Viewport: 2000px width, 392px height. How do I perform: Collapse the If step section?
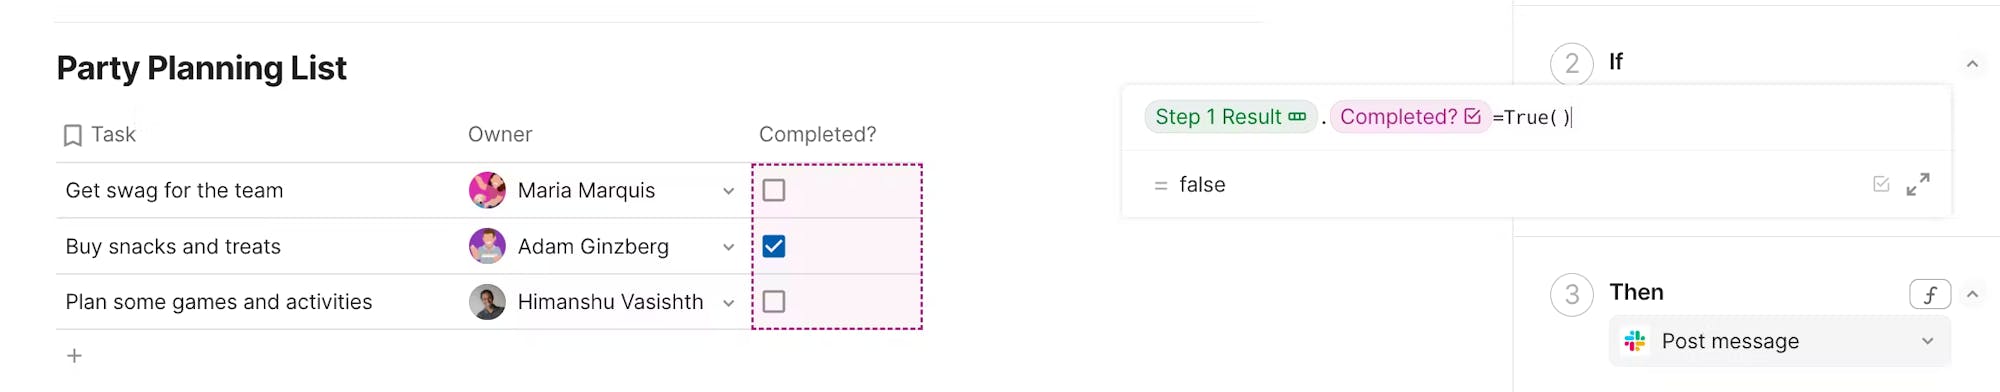1972,64
